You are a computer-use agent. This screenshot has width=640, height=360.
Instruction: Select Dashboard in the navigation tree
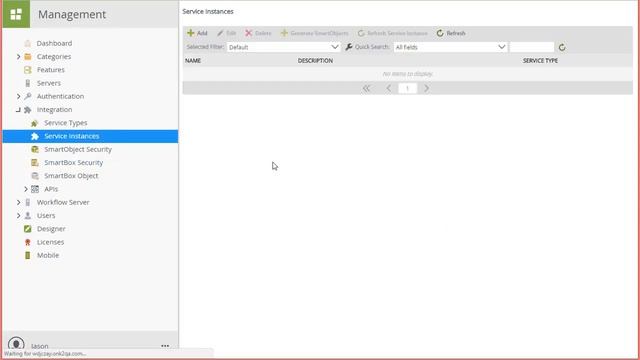coord(54,43)
